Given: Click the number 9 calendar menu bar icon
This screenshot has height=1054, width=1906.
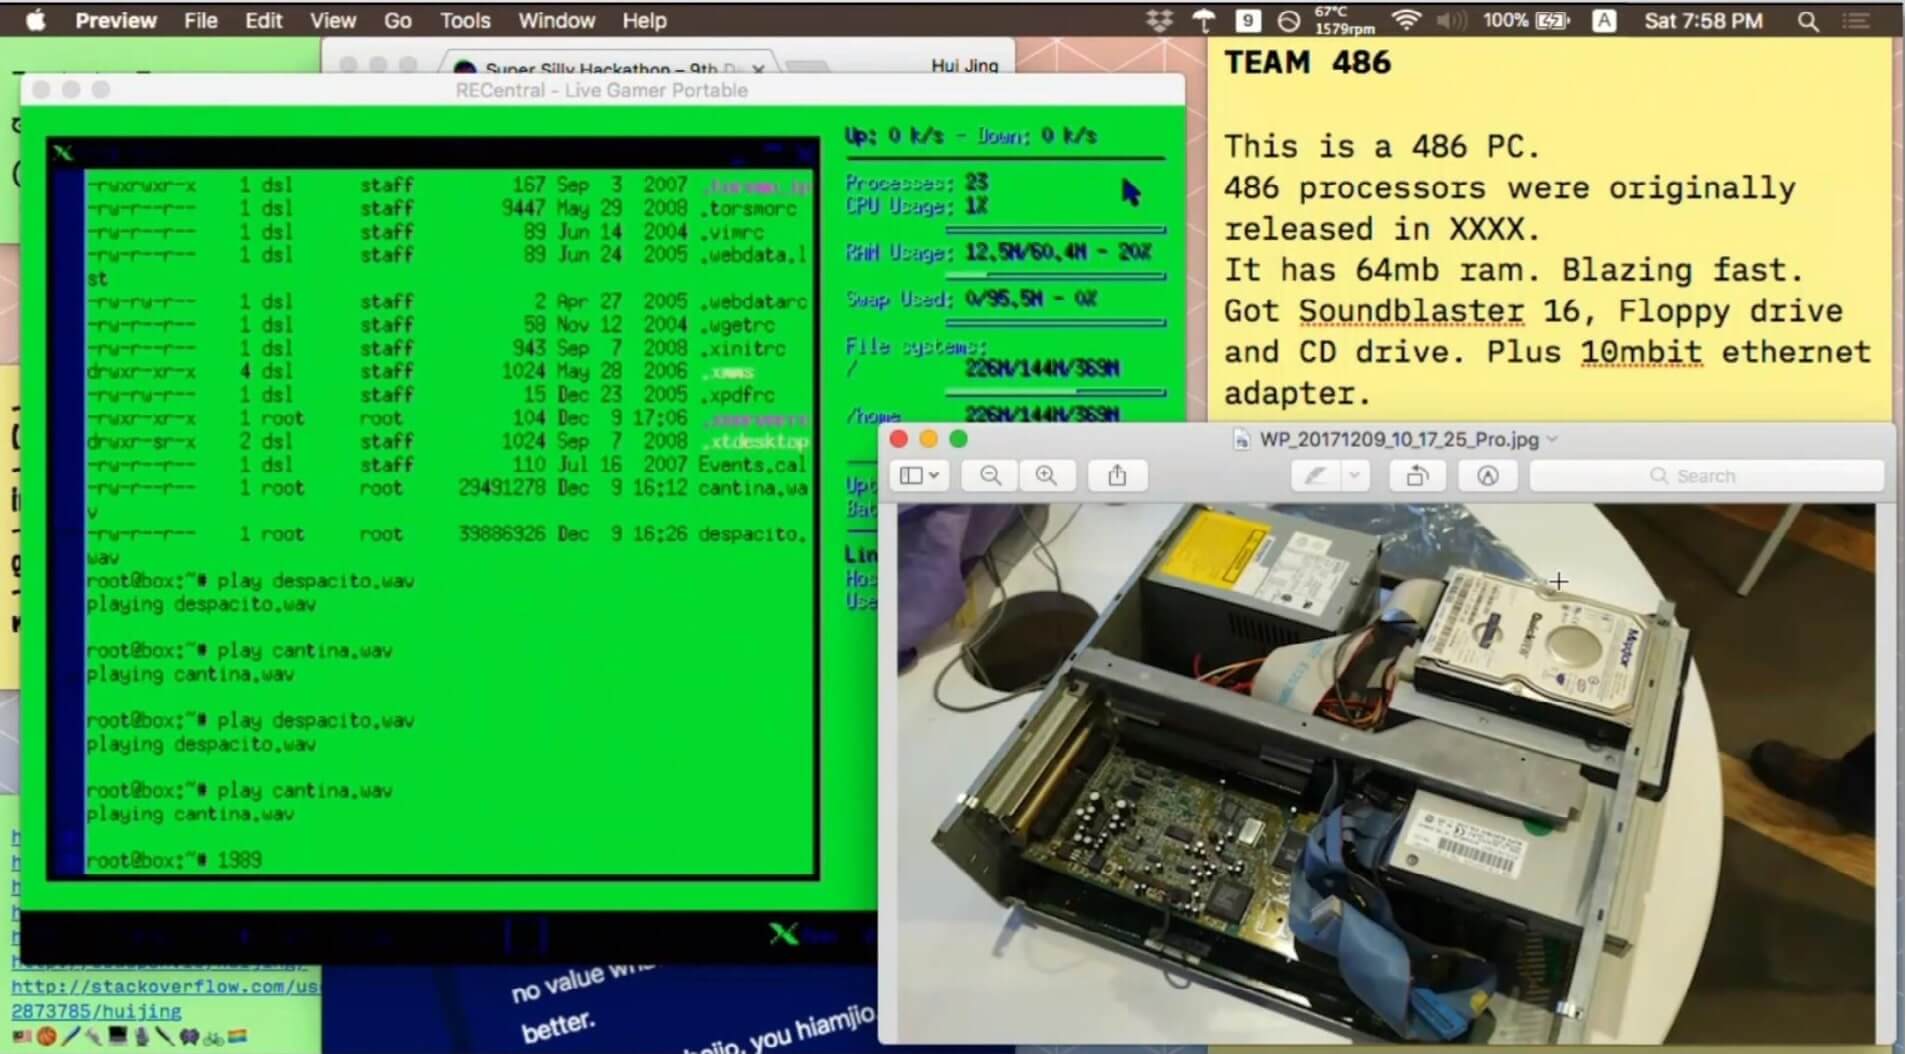Looking at the screenshot, I should click(x=1247, y=20).
